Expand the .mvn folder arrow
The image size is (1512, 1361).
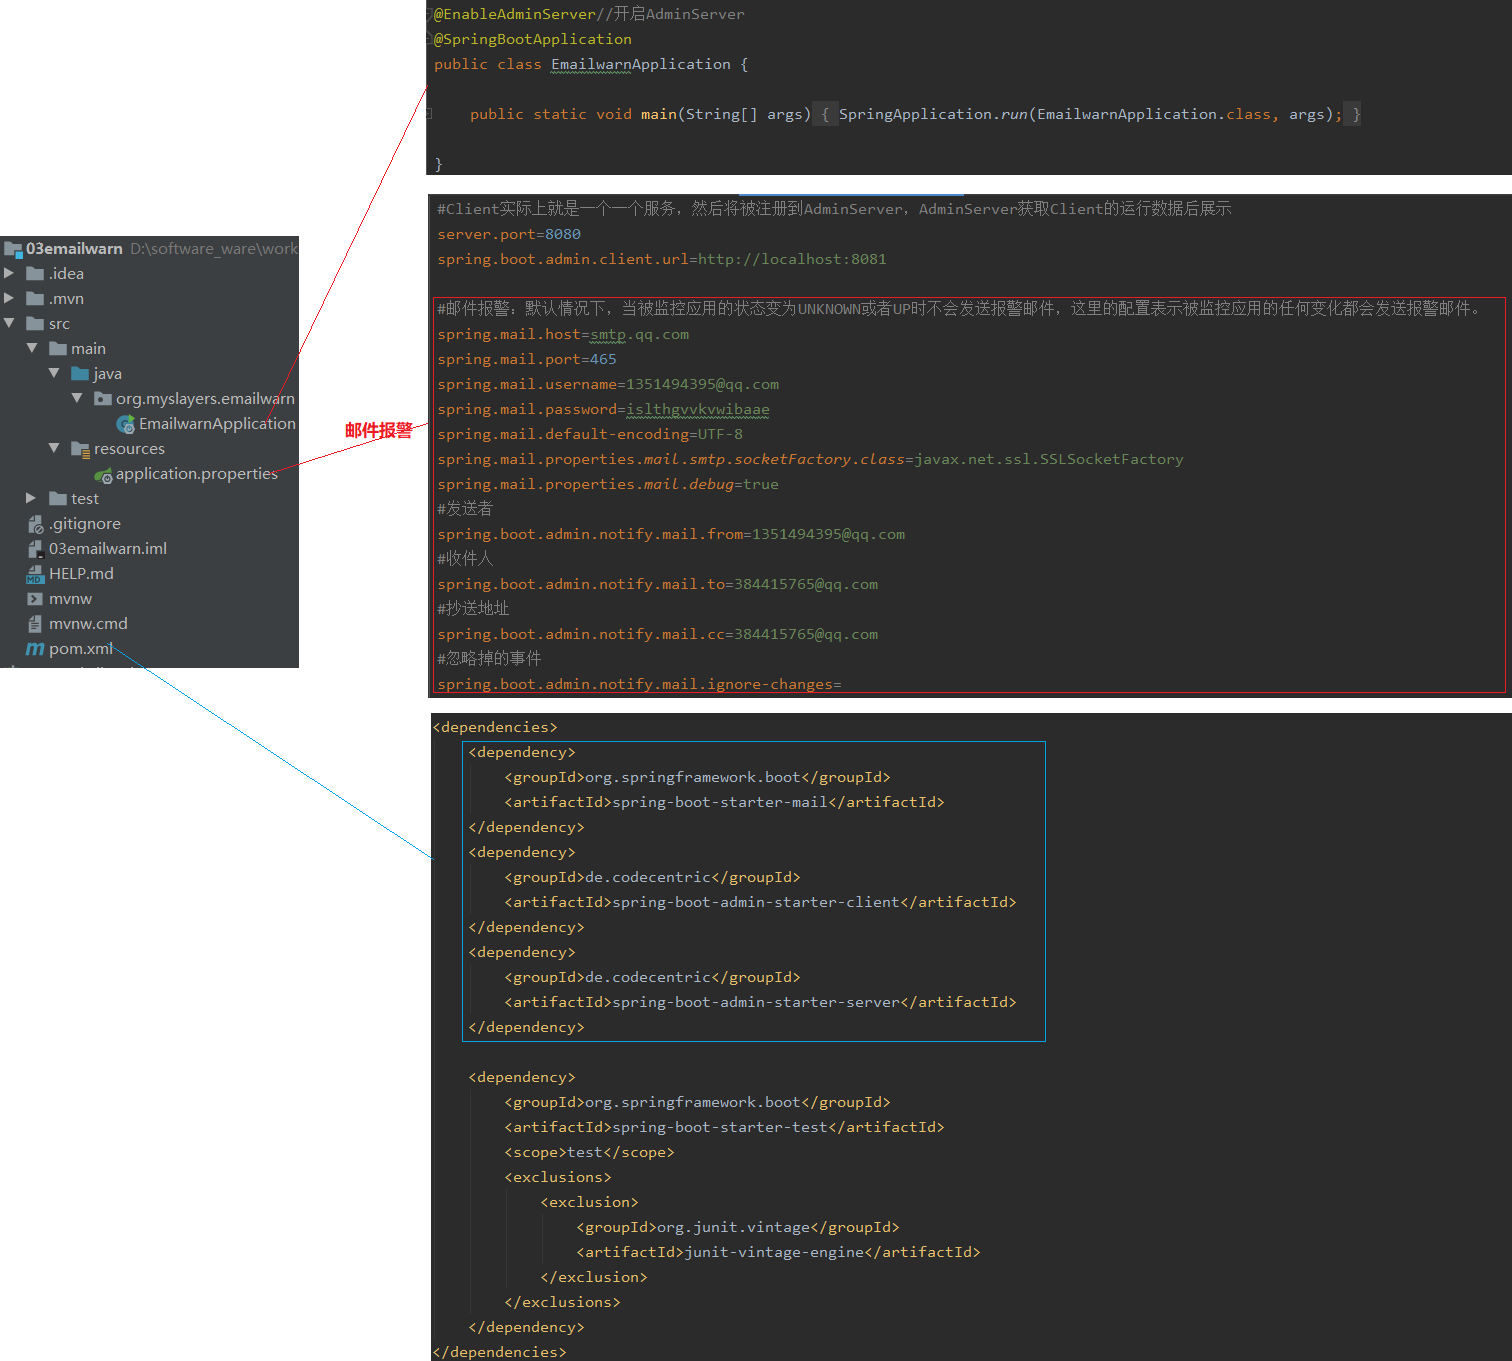click(9, 298)
